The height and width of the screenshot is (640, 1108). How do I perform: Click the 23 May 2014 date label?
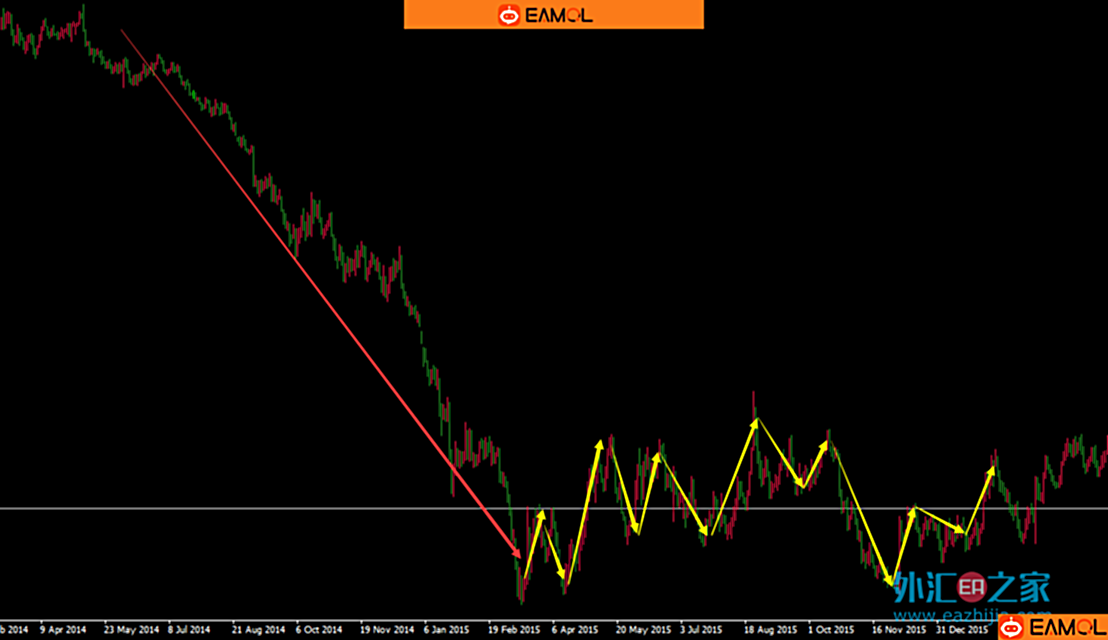(x=131, y=631)
